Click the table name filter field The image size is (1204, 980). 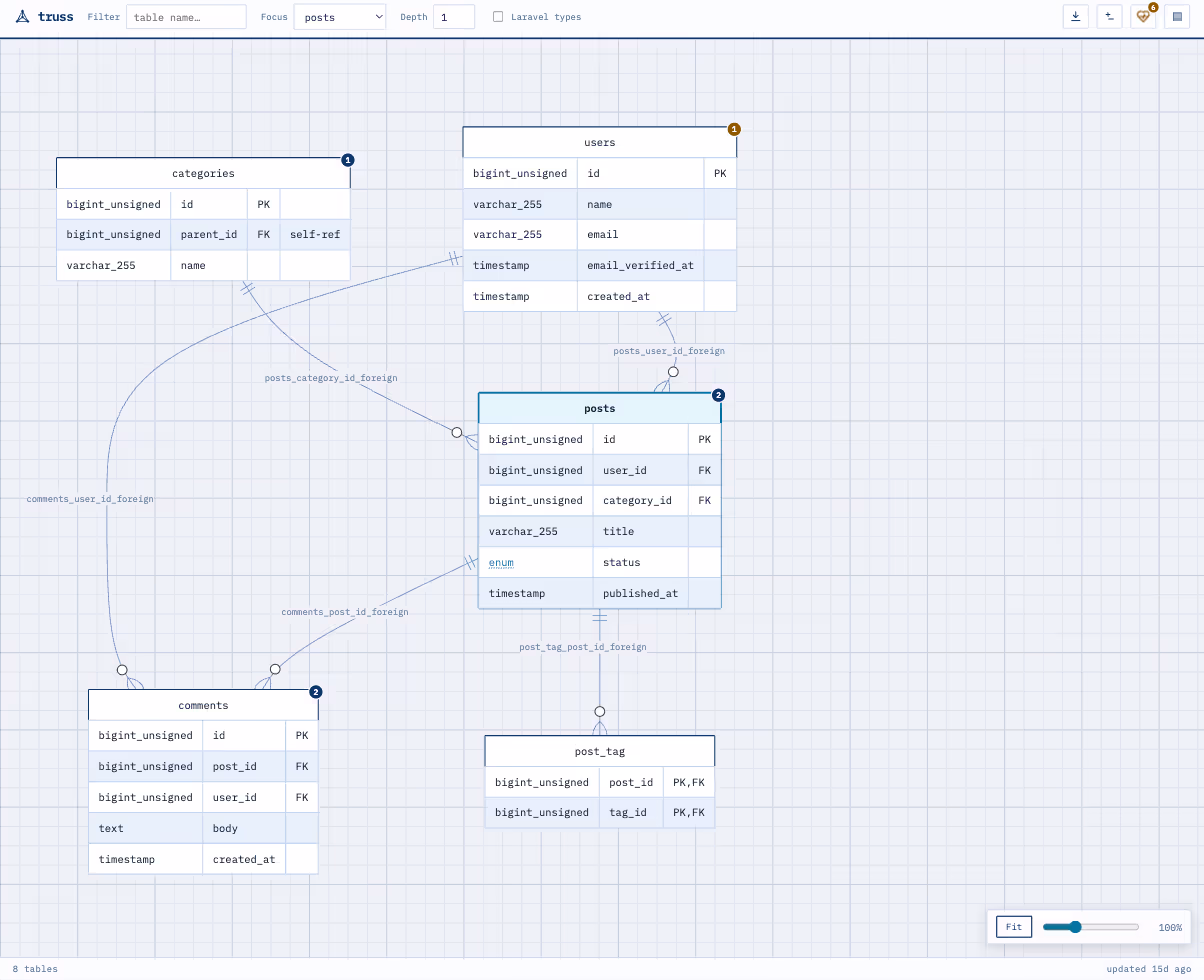click(x=186, y=17)
